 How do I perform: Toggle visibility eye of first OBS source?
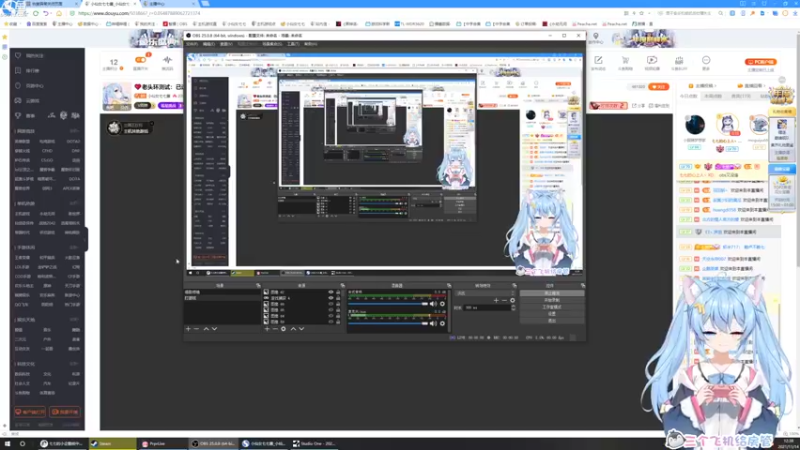(x=331, y=292)
